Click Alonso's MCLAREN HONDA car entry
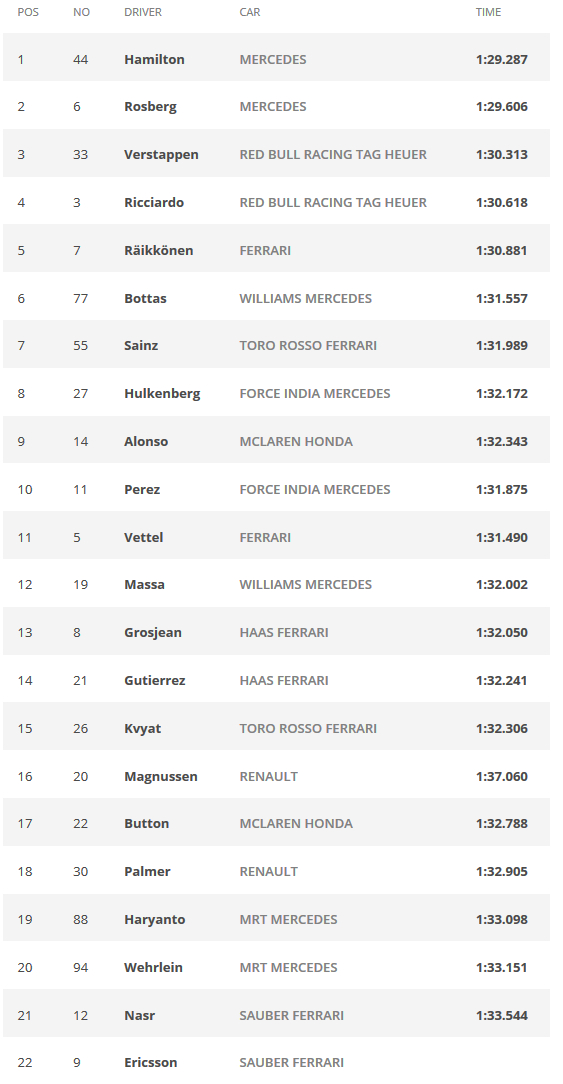Screen dimensions: 563x1084 click(295, 441)
